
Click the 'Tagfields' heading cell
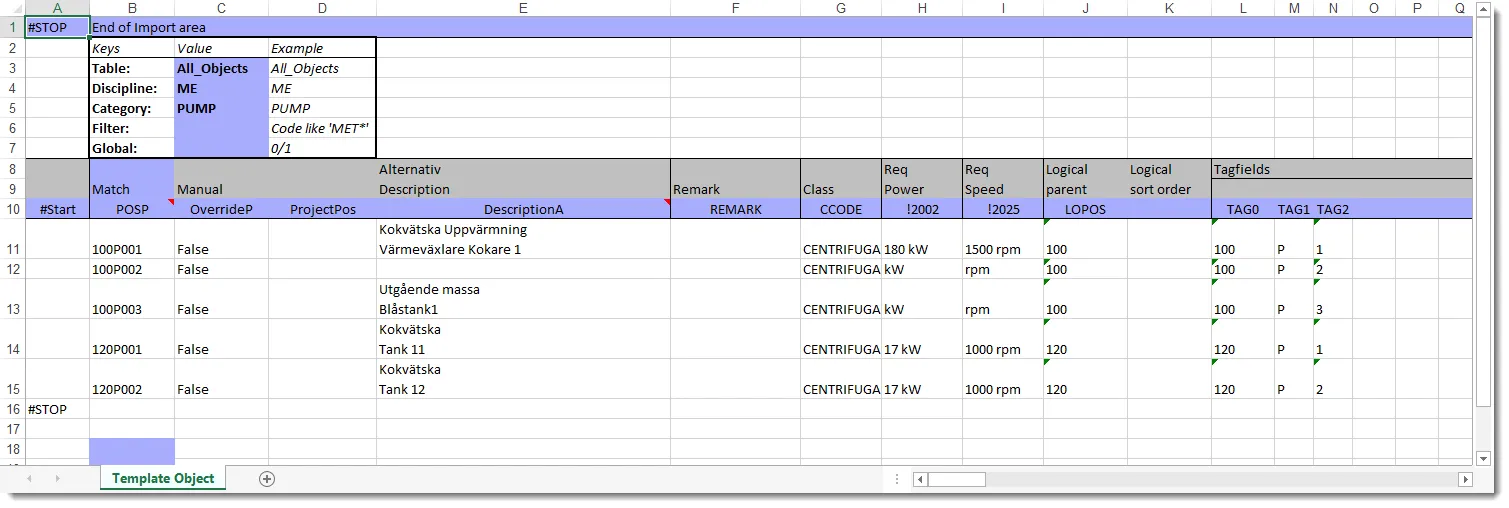coord(1241,169)
